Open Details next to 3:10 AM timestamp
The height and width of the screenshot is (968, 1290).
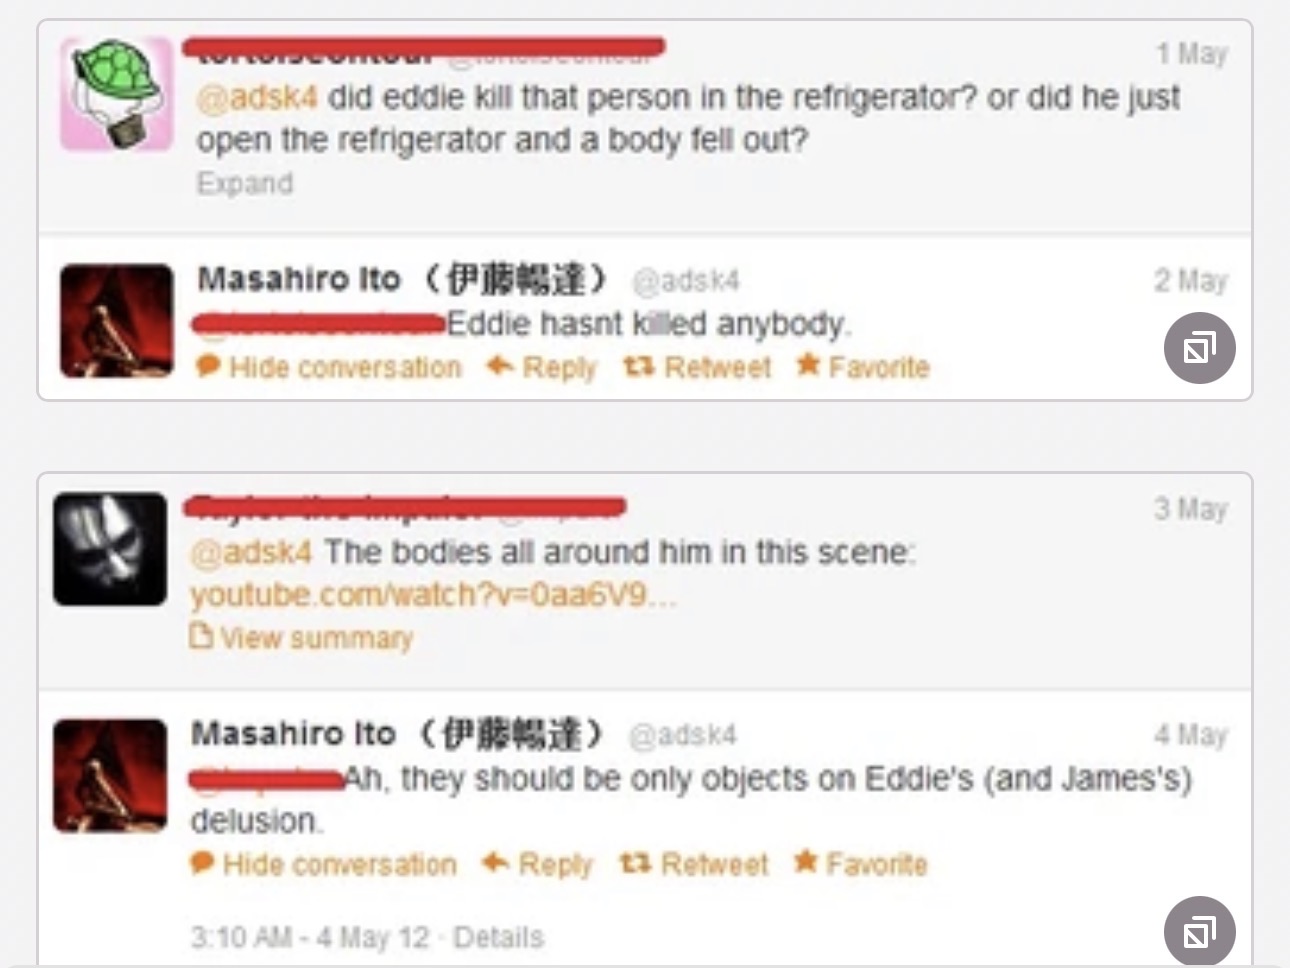(x=498, y=937)
